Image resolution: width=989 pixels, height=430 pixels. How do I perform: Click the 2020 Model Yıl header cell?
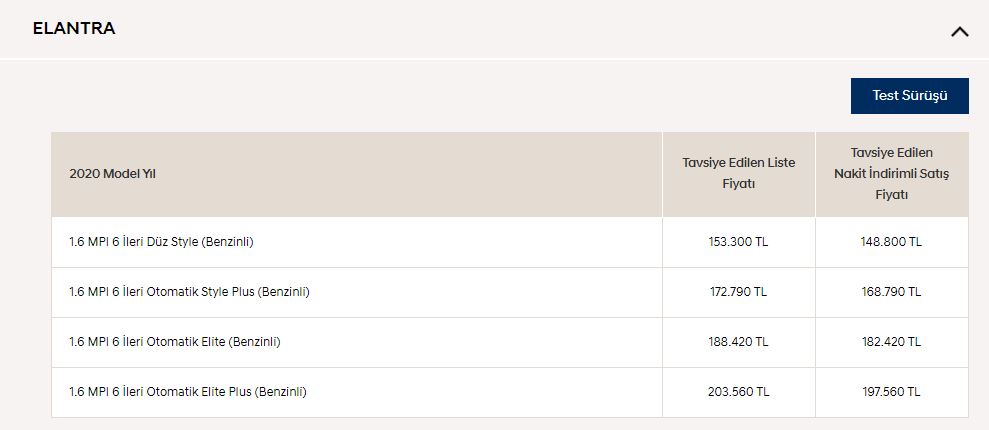[357, 174]
